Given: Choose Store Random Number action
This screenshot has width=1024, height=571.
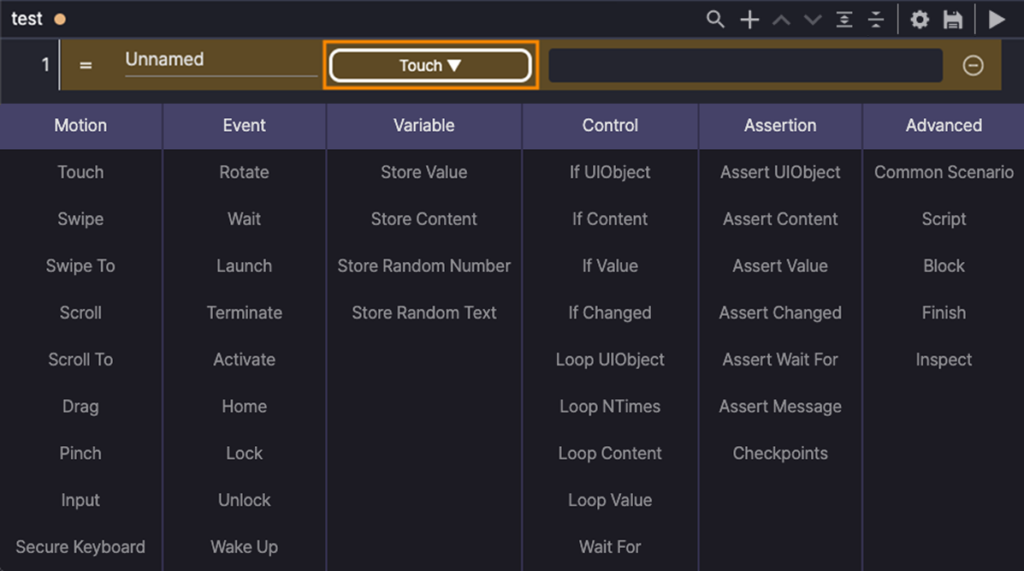Looking at the screenshot, I should click(424, 266).
